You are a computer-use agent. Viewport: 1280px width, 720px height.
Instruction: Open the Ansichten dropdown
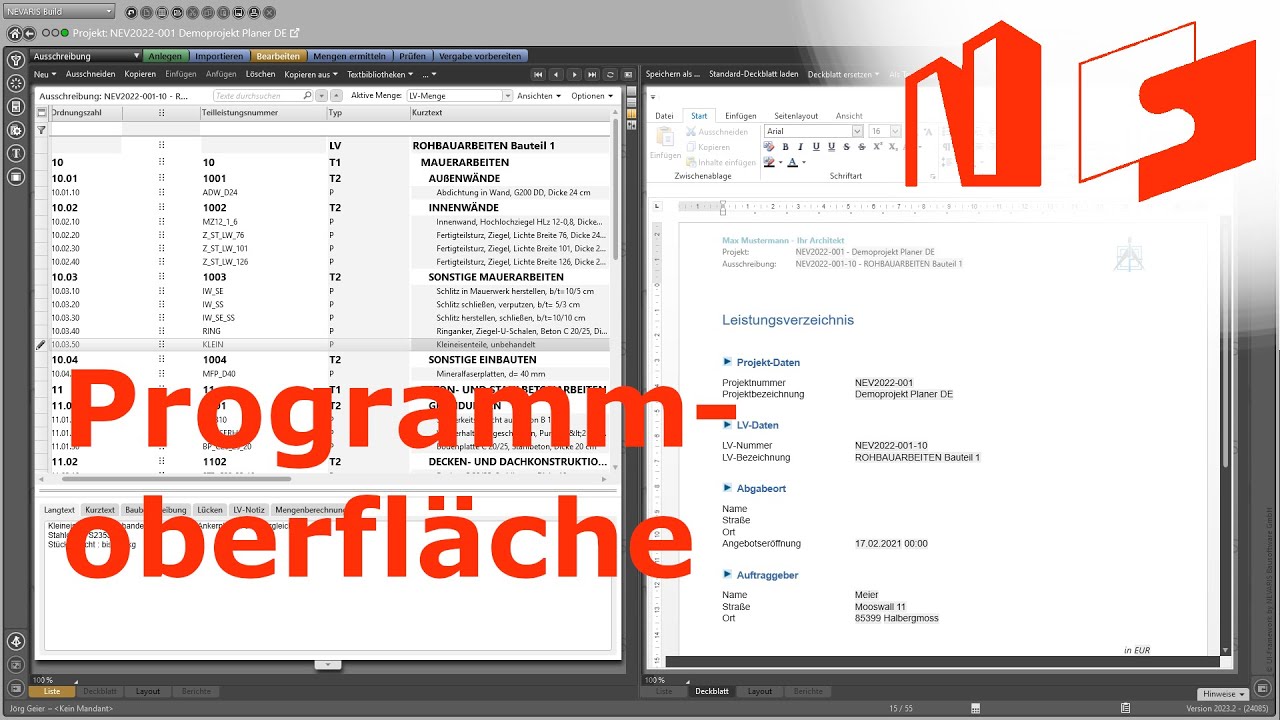538,96
